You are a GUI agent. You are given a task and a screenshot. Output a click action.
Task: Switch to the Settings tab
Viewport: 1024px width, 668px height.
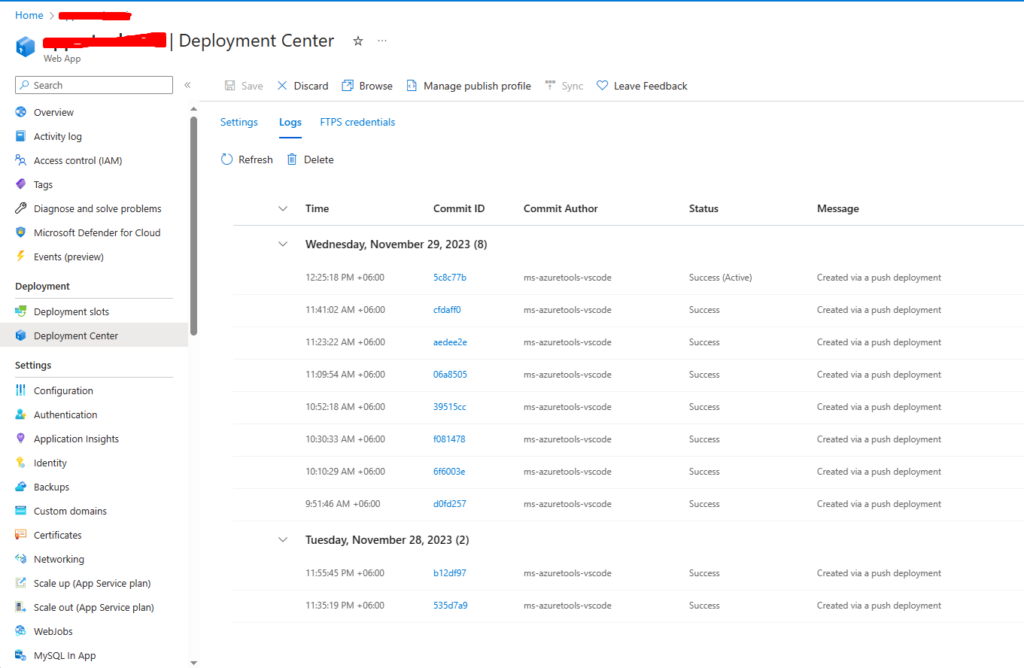click(x=239, y=122)
